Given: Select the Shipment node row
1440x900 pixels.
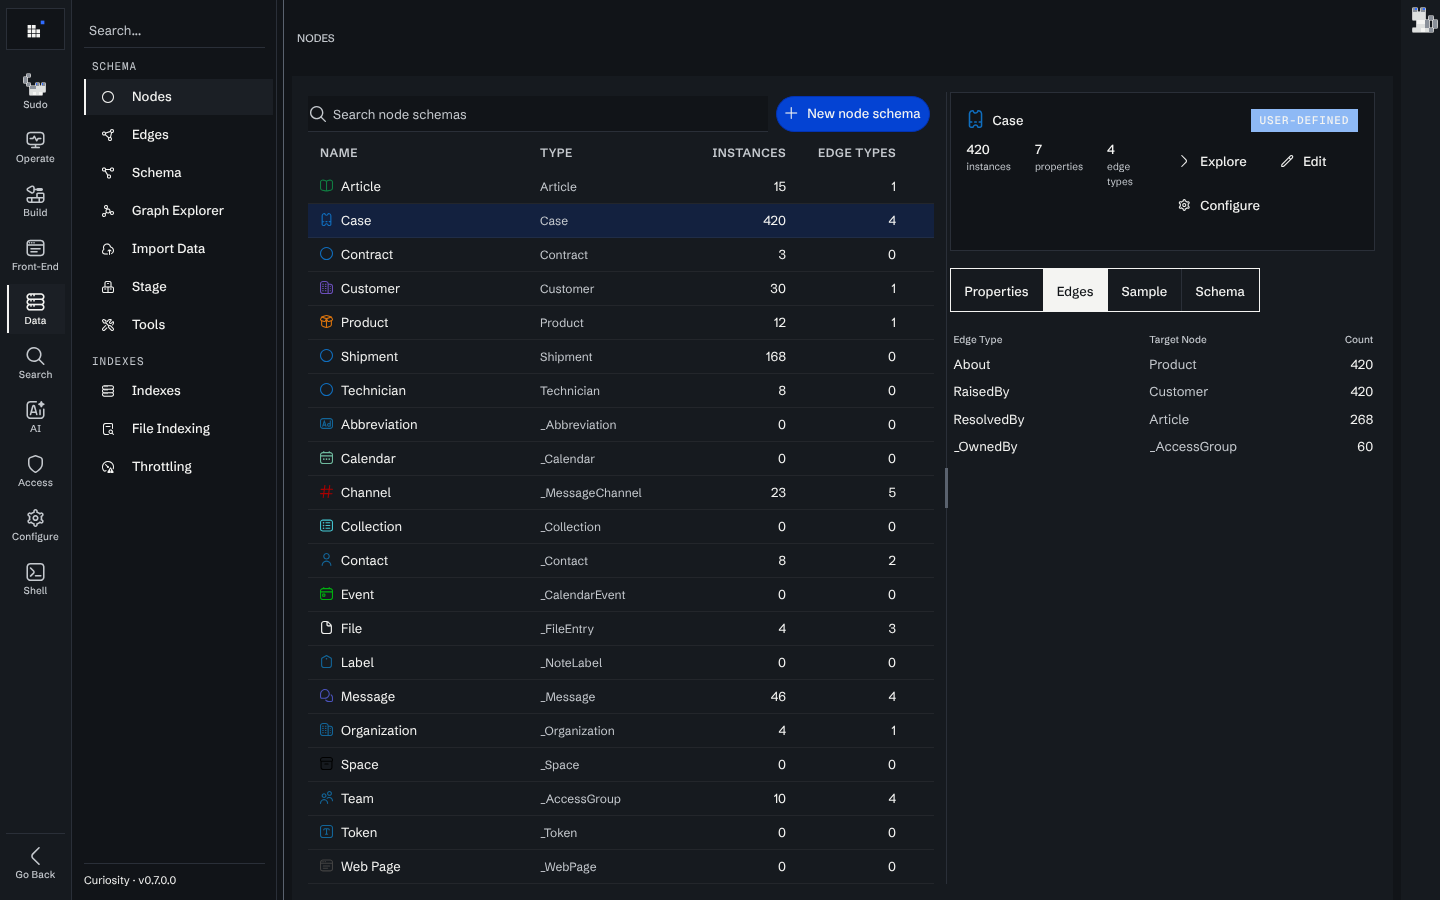Looking at the screenshot, I should (x=621, y=357).
